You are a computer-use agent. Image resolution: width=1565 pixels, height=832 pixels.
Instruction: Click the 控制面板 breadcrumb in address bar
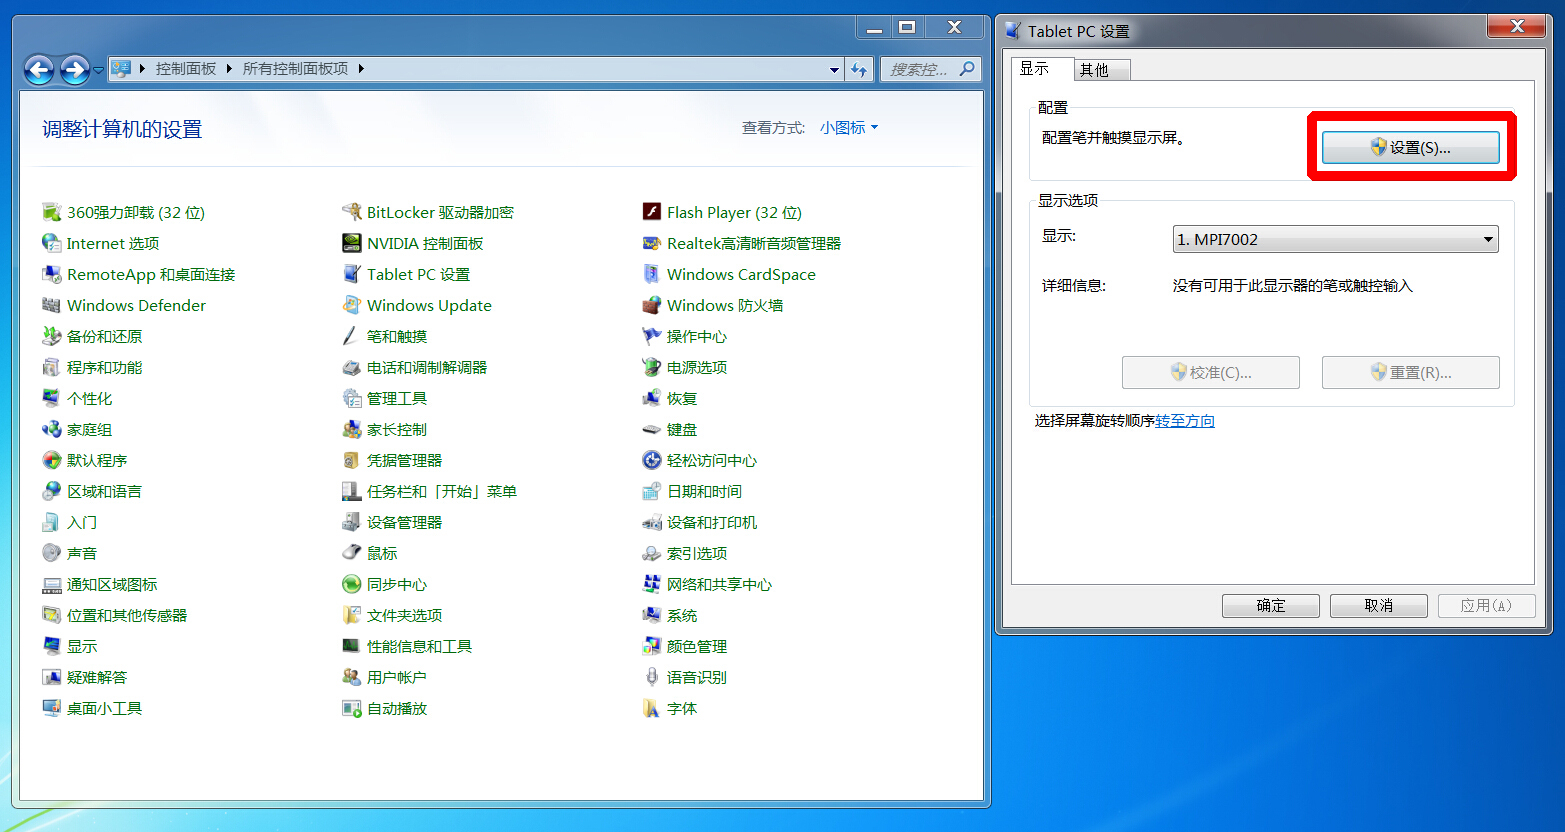coord(186,69)
